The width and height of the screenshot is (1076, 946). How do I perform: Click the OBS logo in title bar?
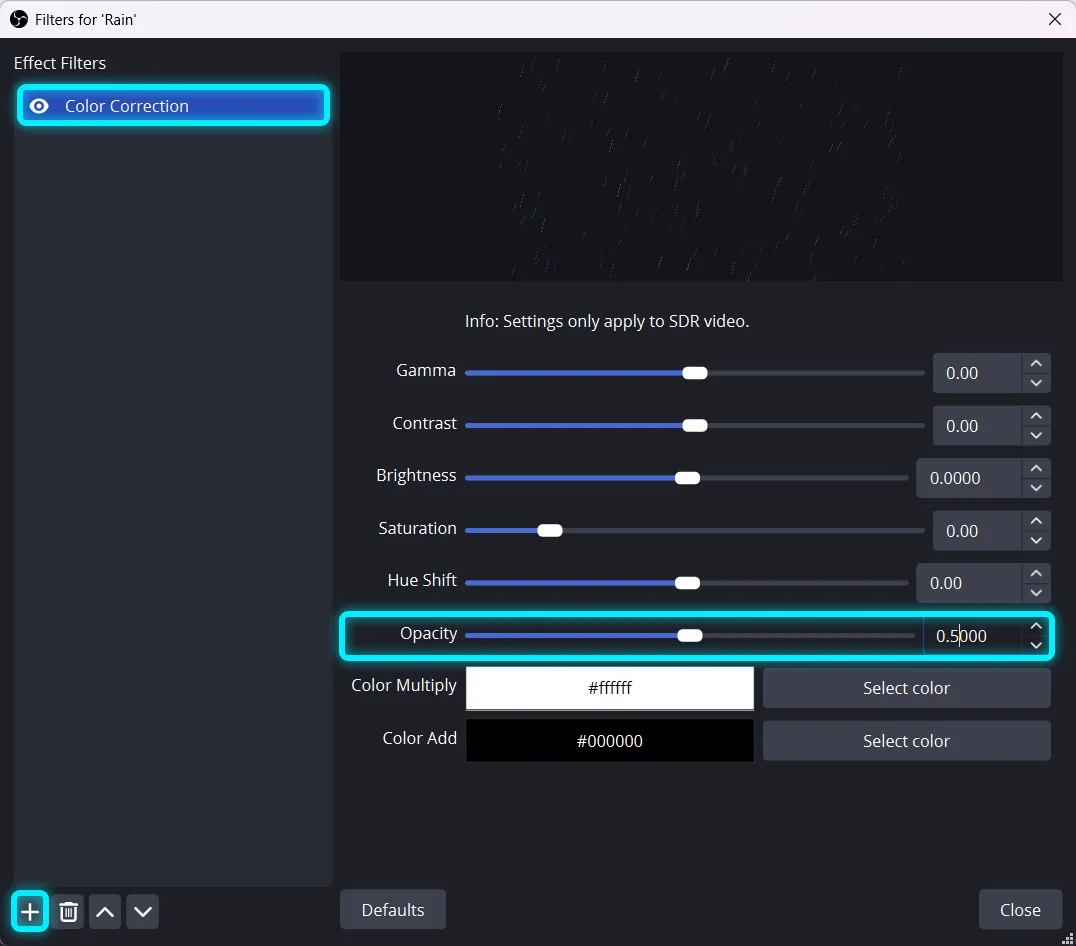point(19,19)
